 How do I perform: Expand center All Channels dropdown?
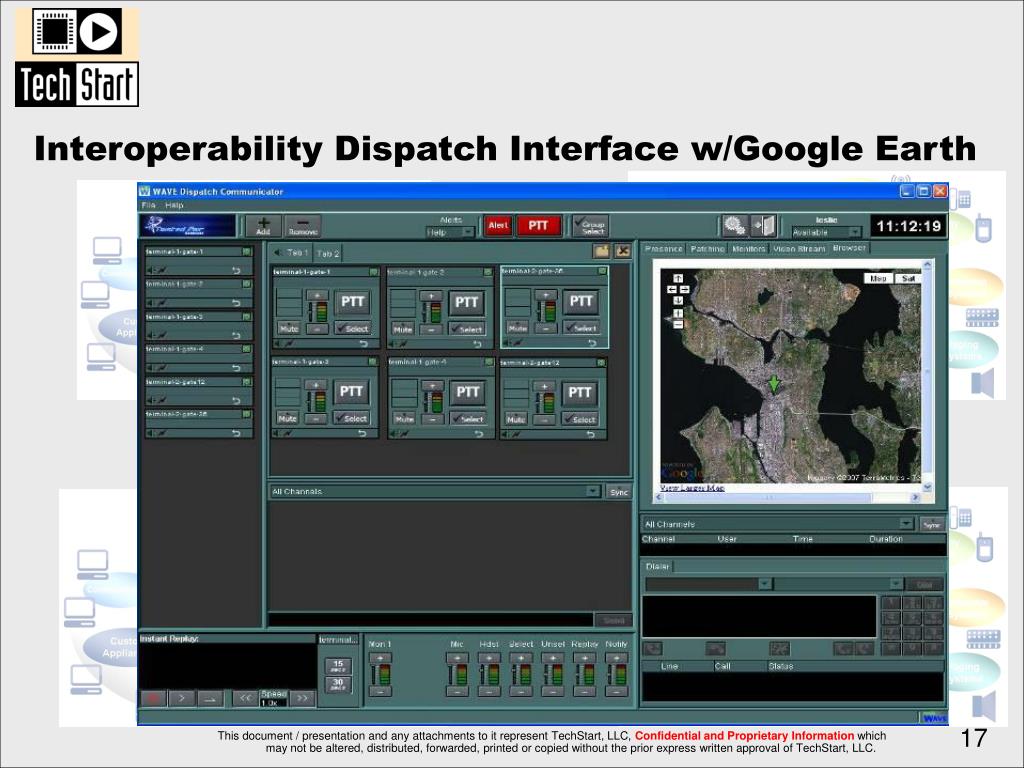coord(435,491)
